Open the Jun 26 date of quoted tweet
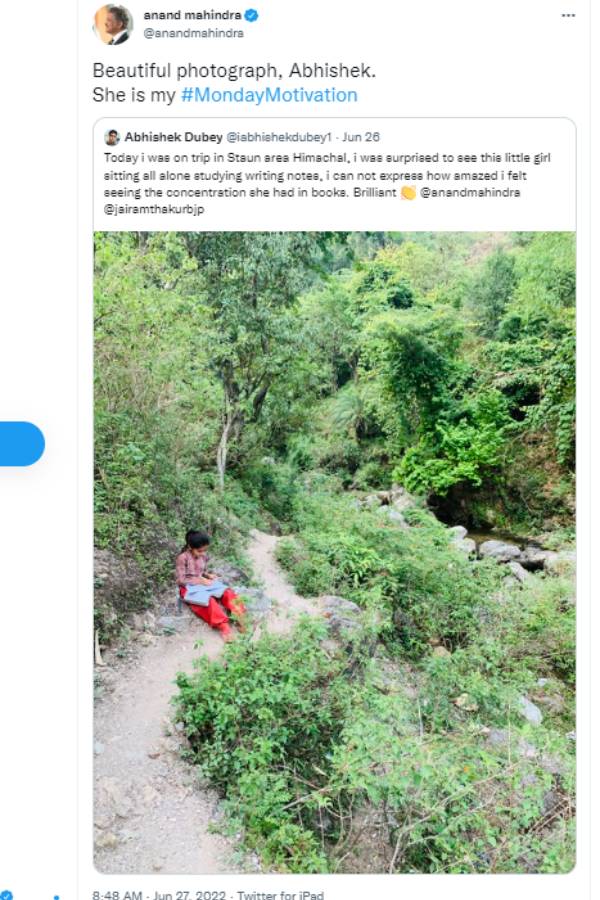 (x=361, y=137)
